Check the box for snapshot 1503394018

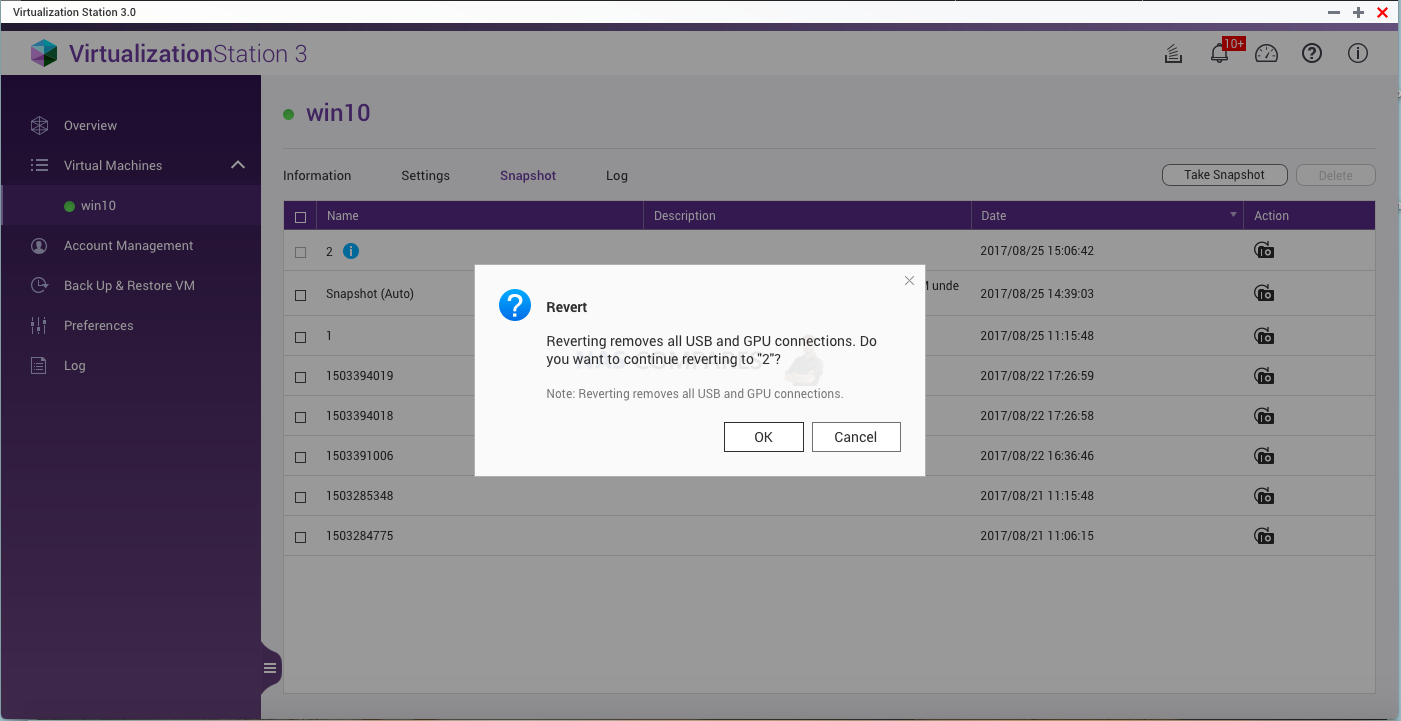[x=300, y=417]
